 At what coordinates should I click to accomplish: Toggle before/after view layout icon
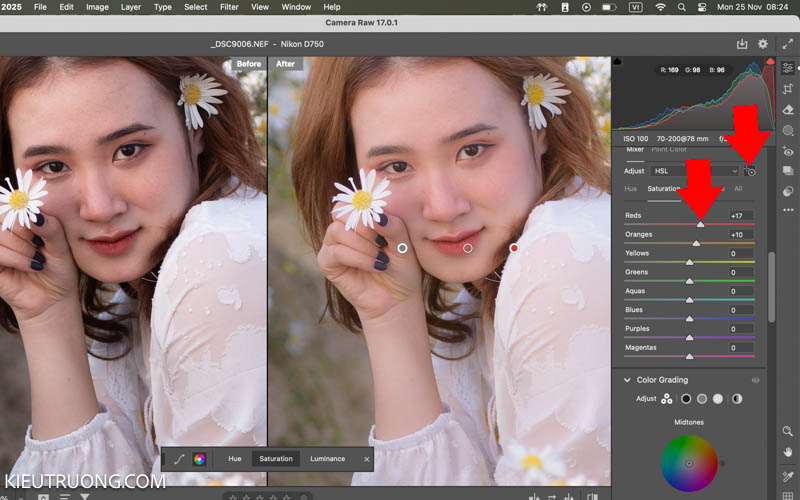pyautogui.click(x=592, y=496)
